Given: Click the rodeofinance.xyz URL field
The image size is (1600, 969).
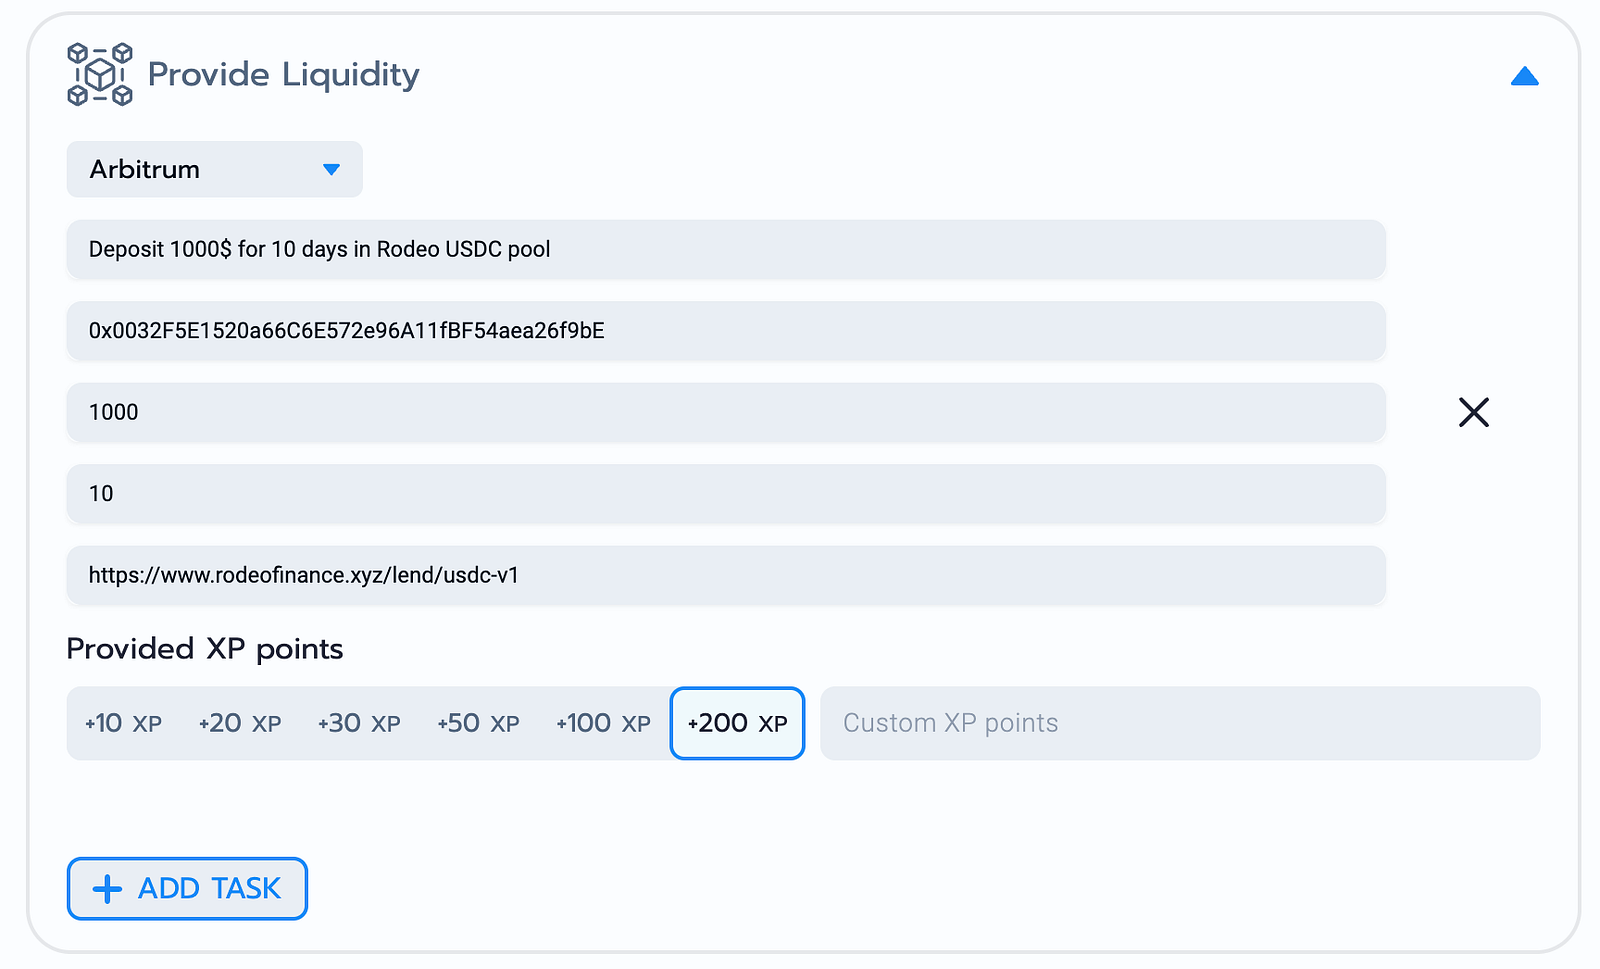Looking at the screenshot, I should coord(726,575).
